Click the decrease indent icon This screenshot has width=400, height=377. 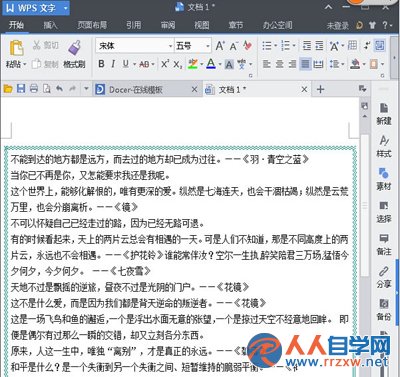307,46
